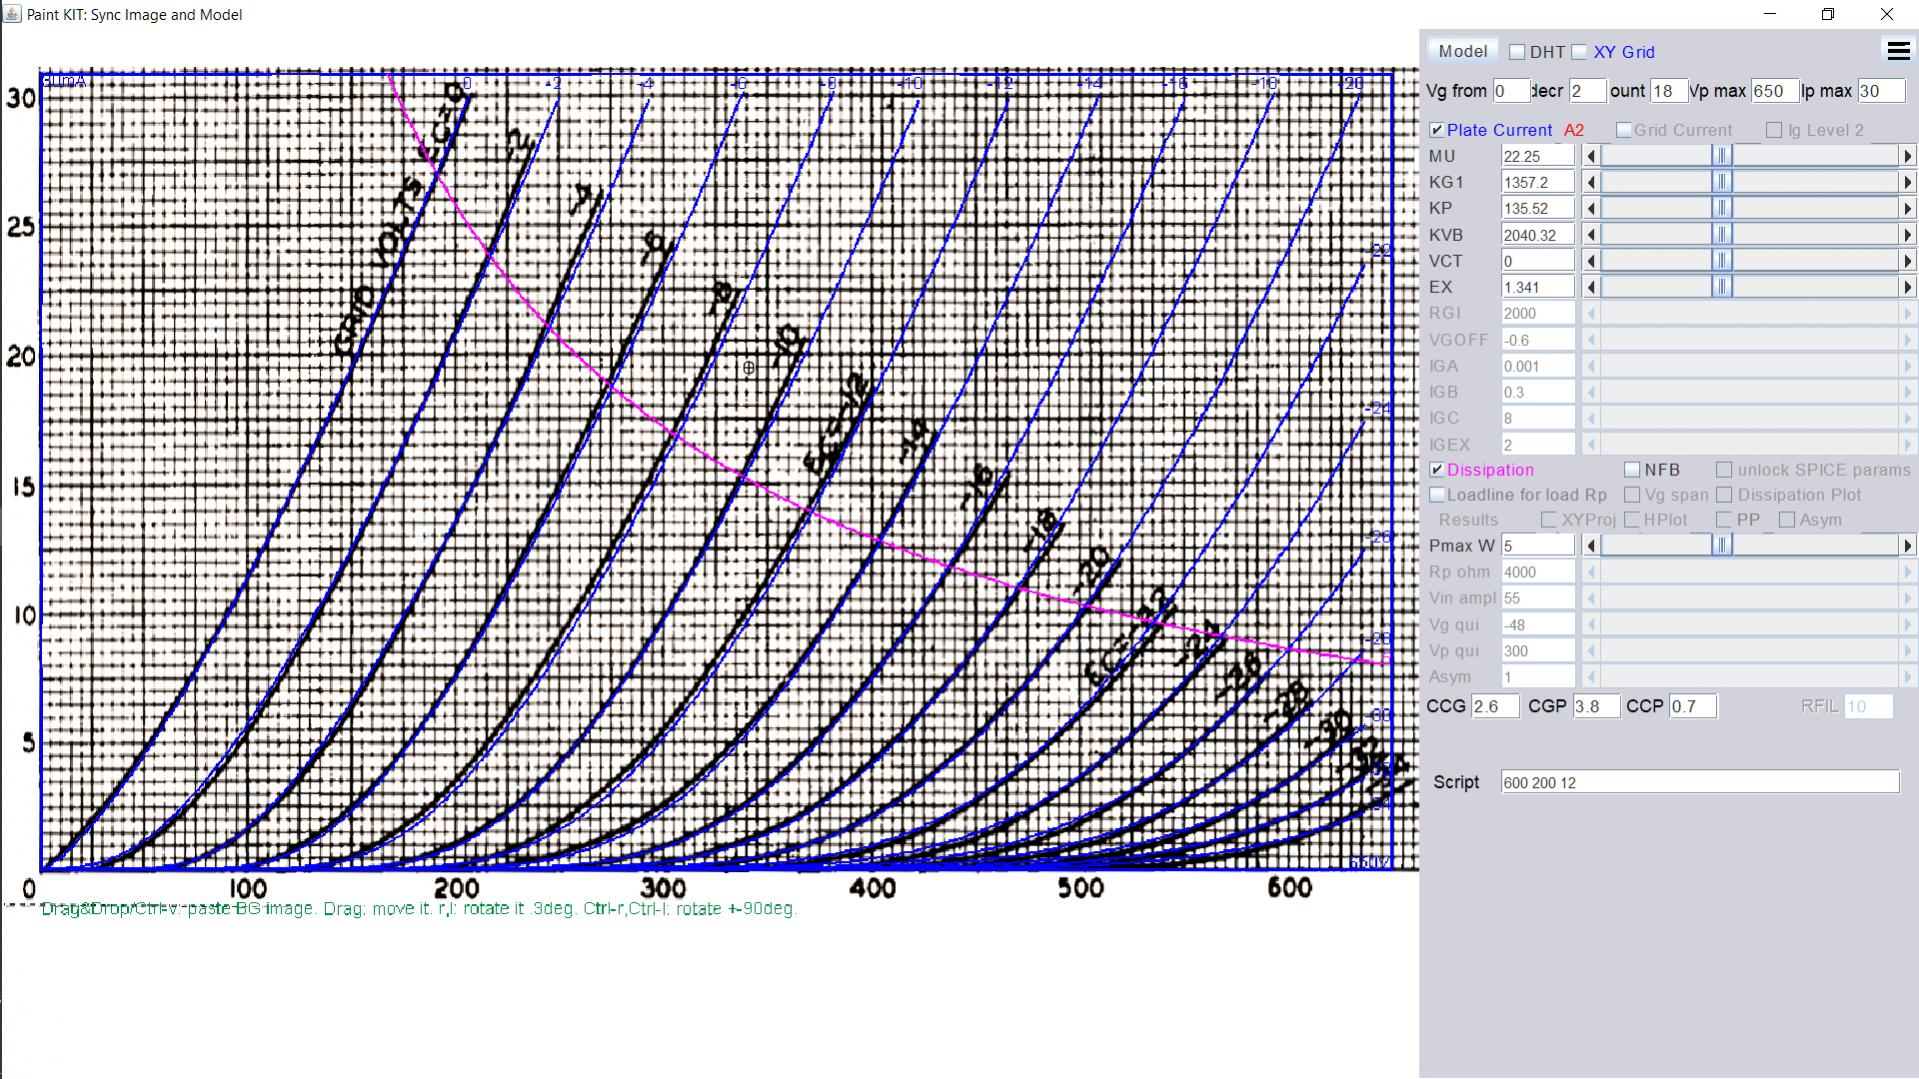This screenshot has width=1919, height=1079.
Task: Click the decr value field
Action: (1587, 91)
